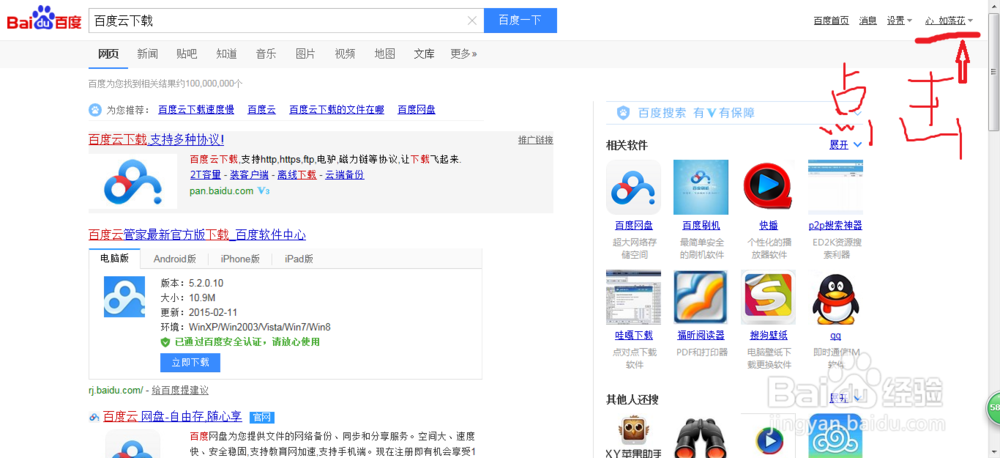Click the 百度云下载速度慢 suggestion
Image resolution: width=1000 pixels, height=458 pixels.
[x=196, y=110]
